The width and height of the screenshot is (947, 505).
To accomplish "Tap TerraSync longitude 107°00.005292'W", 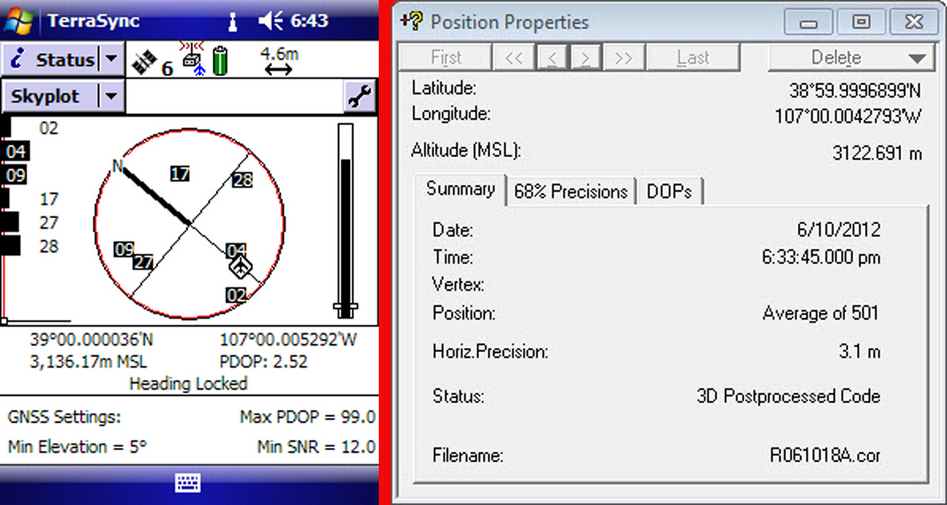I will (288, 339).
